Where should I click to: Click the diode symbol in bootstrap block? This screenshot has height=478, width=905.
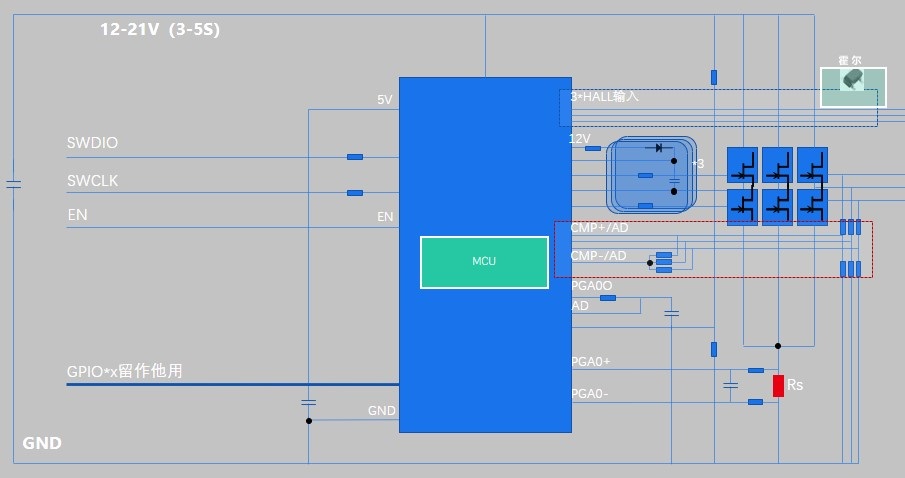[657, 148]
